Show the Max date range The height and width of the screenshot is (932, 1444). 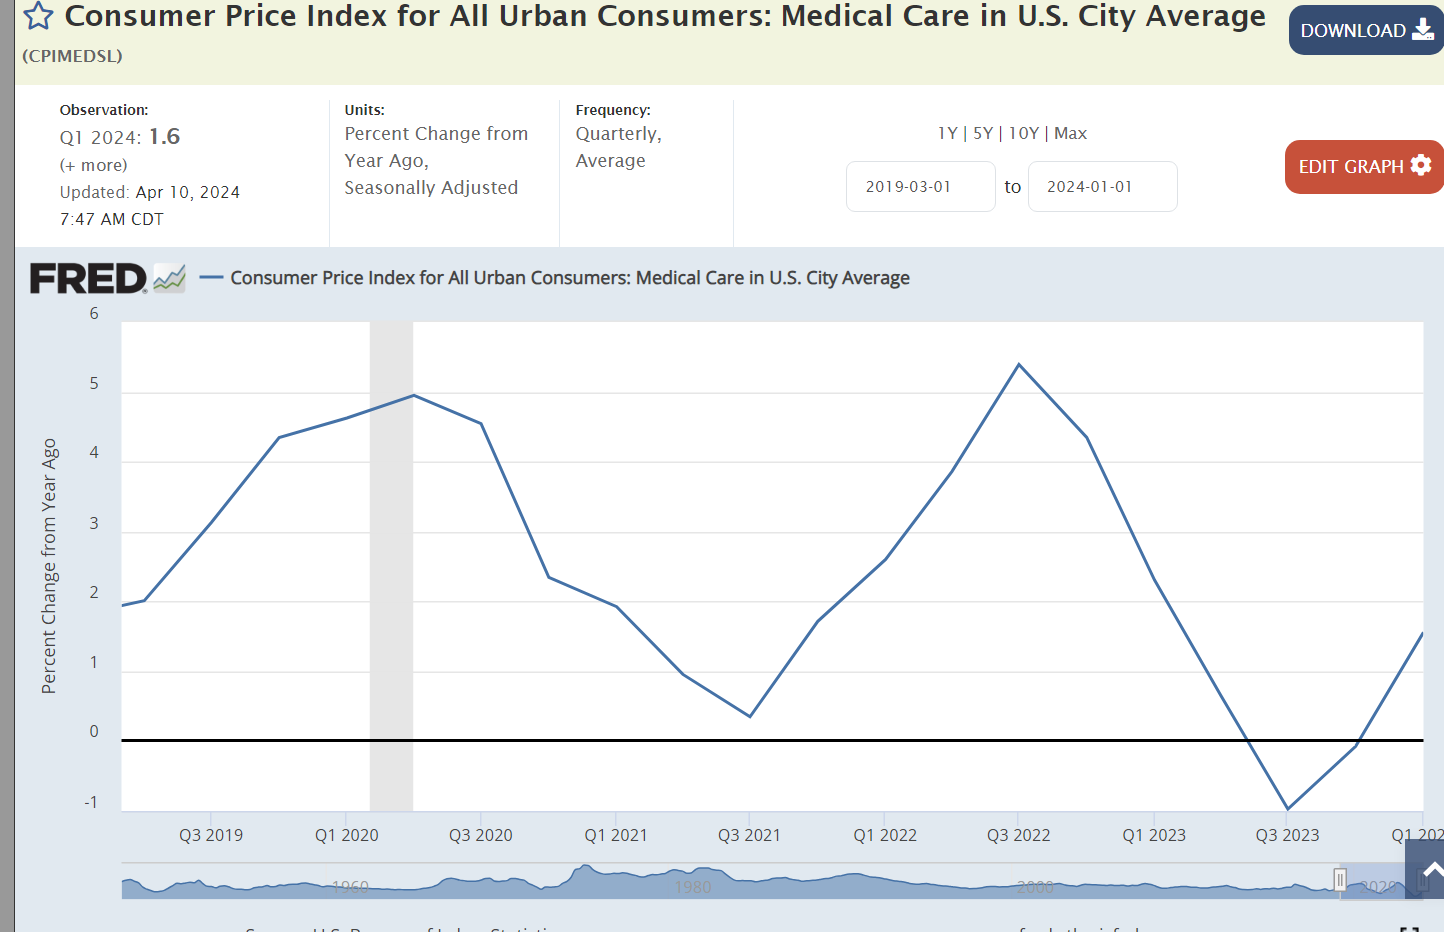point(1070,133)
